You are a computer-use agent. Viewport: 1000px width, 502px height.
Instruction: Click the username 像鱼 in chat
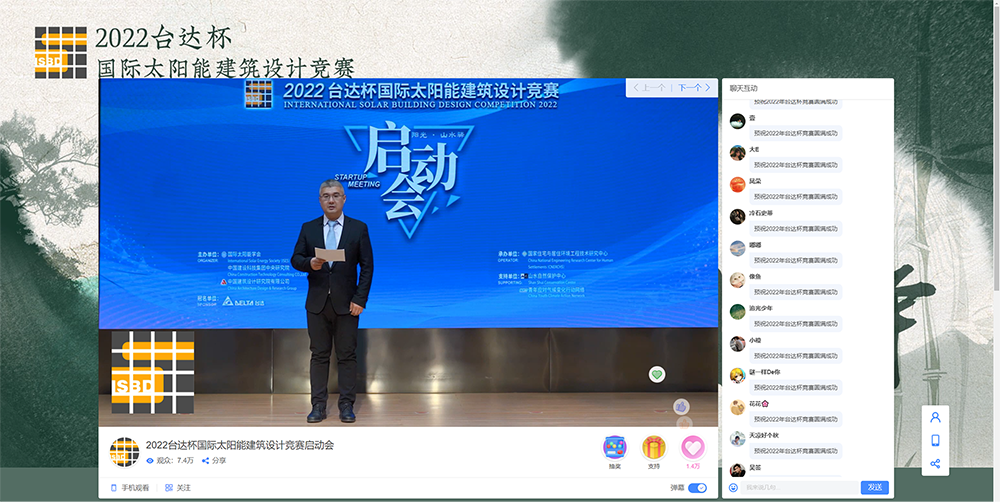(x=754, y=276)
